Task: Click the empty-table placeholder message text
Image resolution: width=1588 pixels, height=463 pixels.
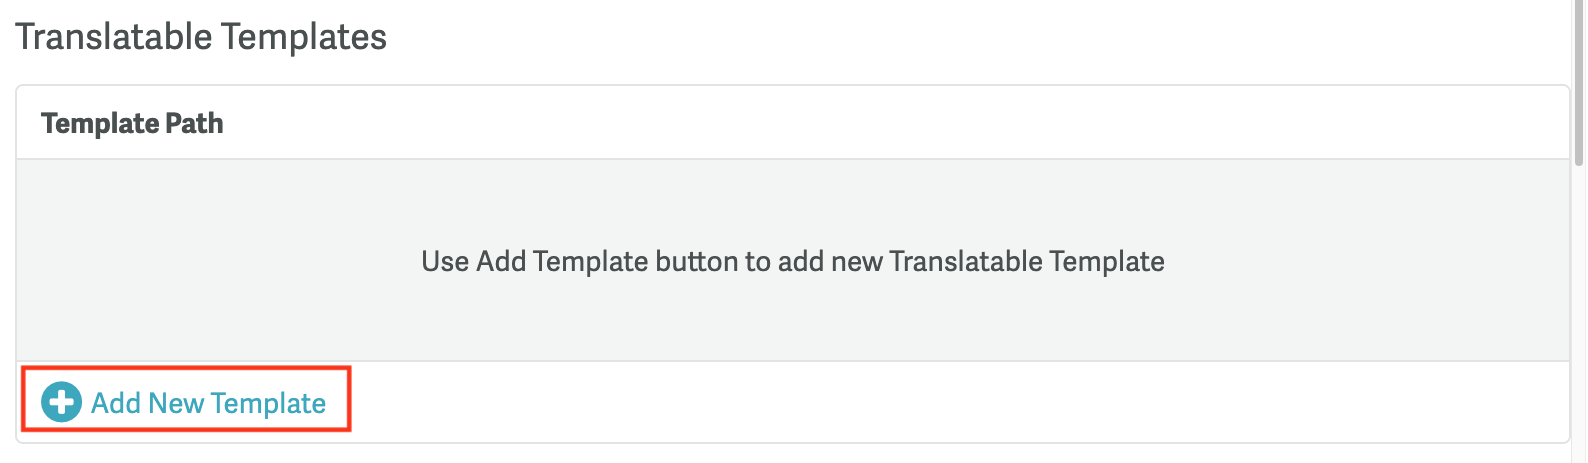Action: (x=792, y=261)
